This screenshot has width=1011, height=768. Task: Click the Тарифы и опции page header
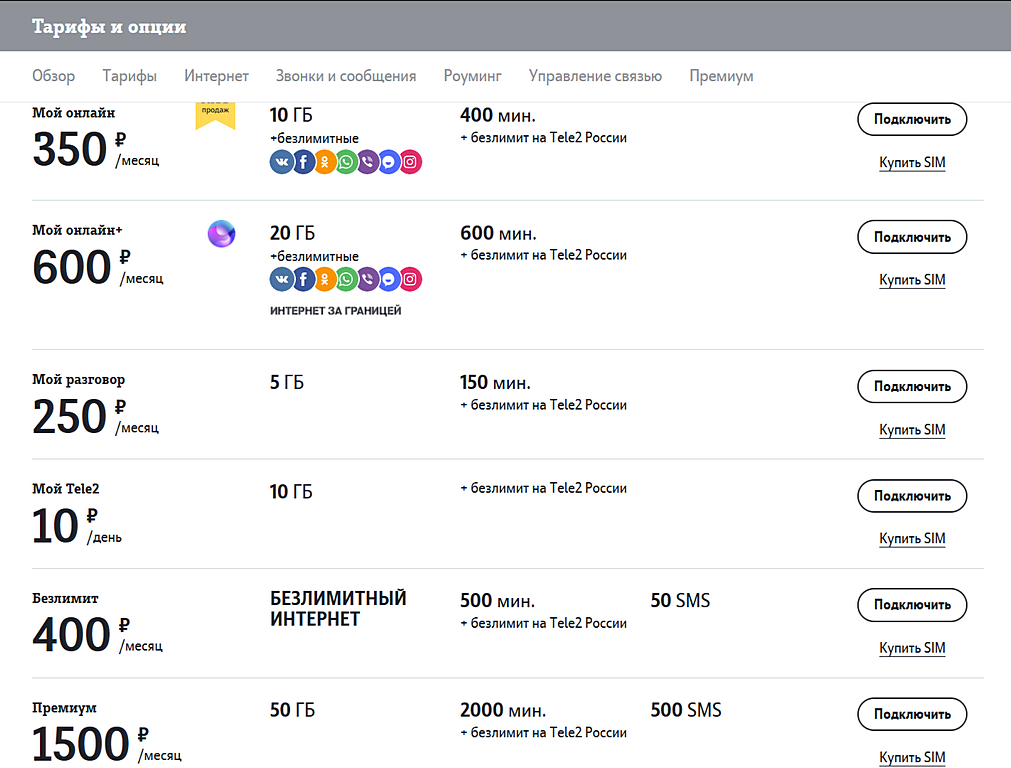(x=109, y=26)
